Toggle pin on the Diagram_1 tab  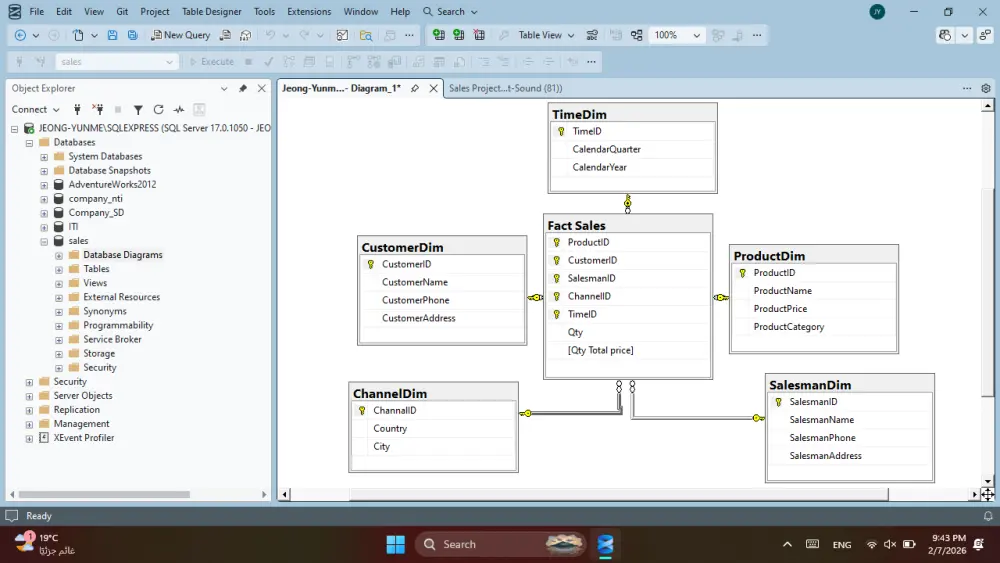click(x=415, y=88)
